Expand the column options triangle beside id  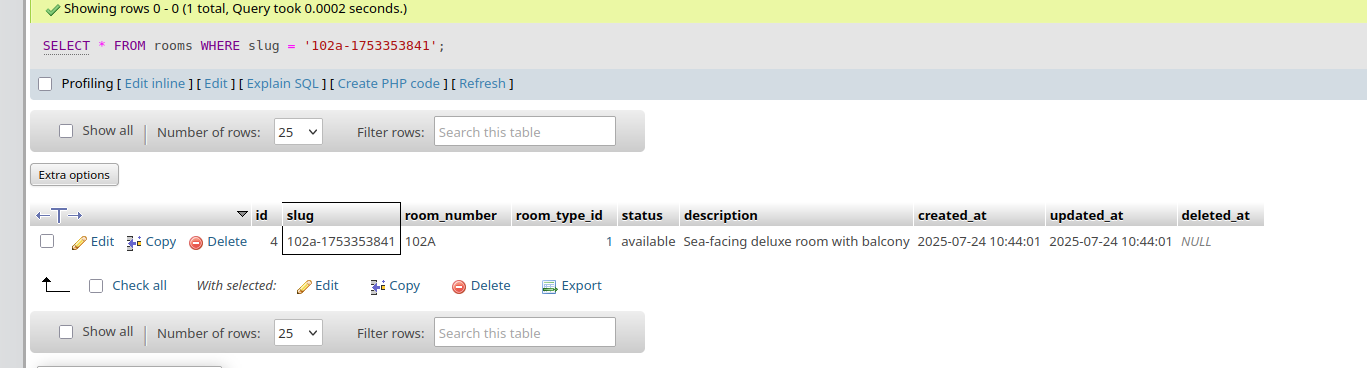[242, 215]
